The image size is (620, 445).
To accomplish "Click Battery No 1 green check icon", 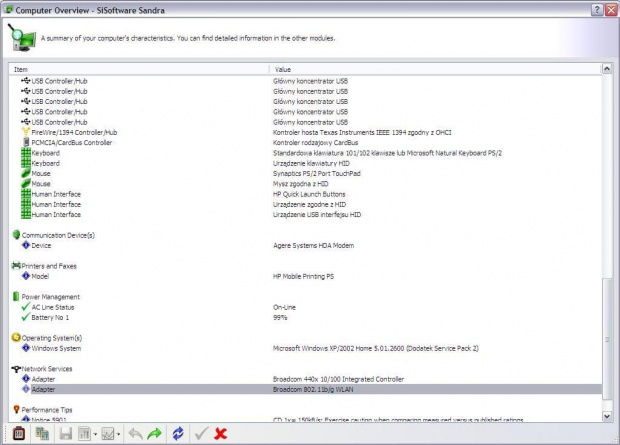I will 26,317.
